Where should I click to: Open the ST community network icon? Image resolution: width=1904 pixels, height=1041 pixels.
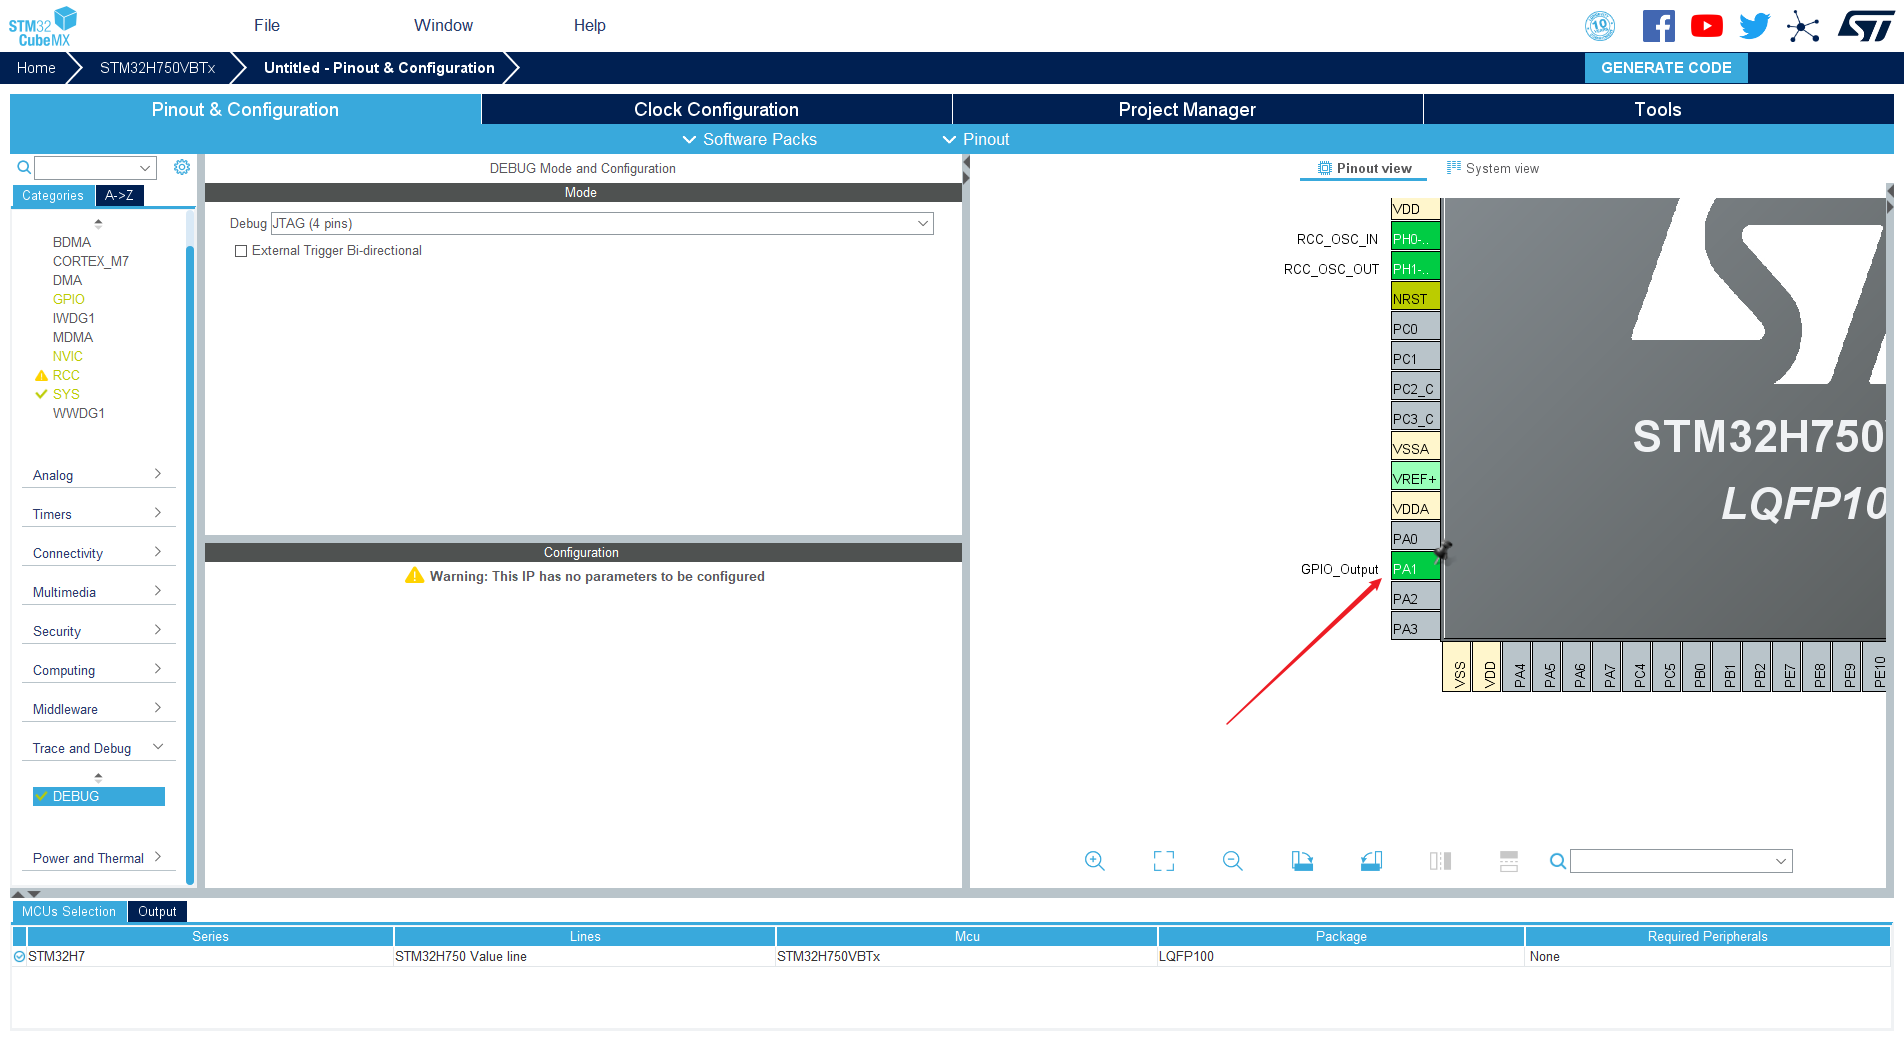click(x=1802, y=26)
